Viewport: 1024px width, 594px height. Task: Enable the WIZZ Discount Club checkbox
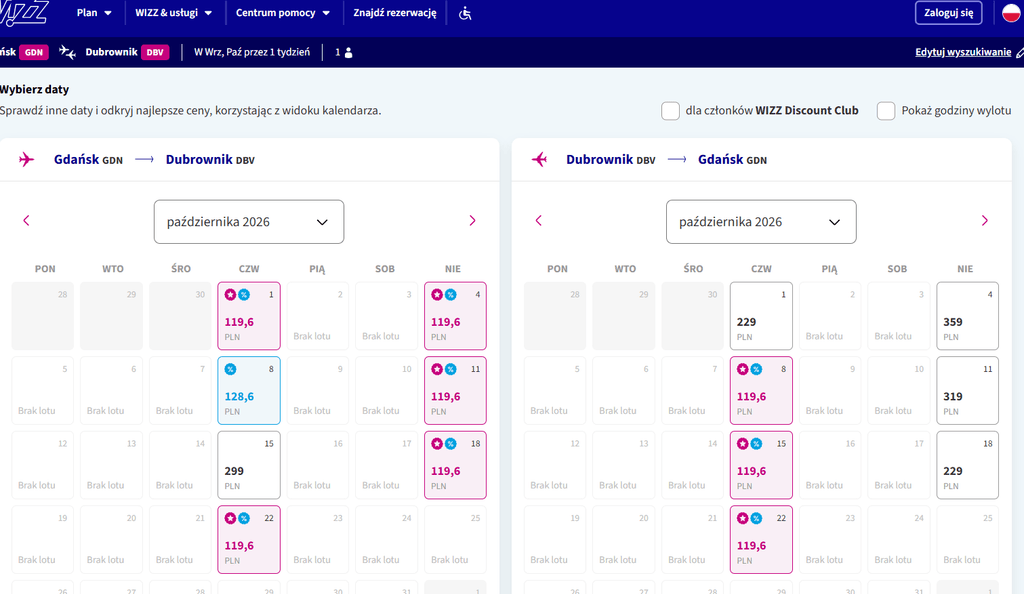670,111
